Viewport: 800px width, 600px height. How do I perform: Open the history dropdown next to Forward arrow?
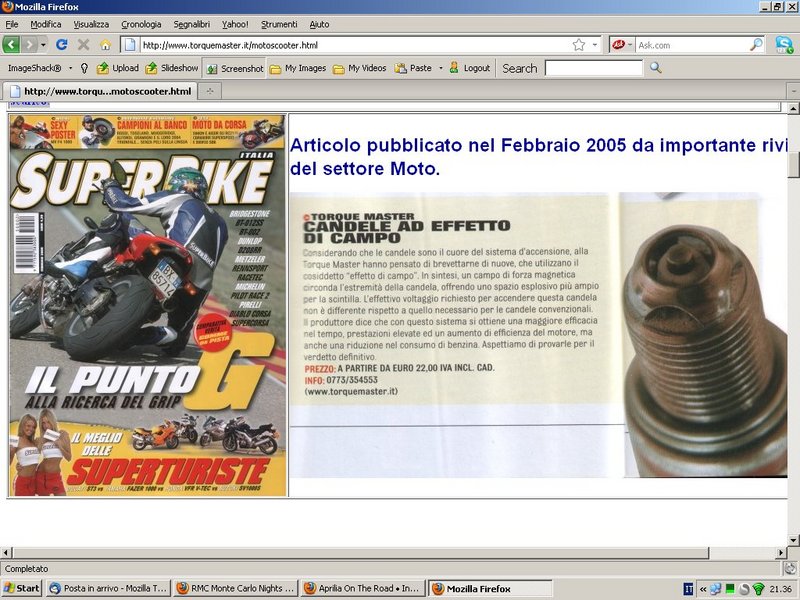(43, 45)
